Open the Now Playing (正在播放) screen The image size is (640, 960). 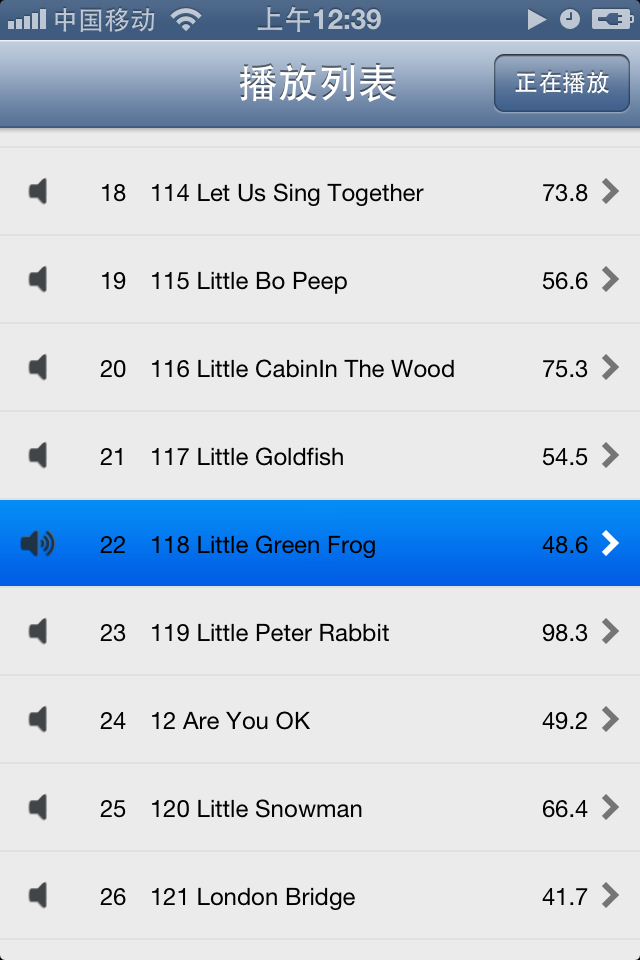562,83
